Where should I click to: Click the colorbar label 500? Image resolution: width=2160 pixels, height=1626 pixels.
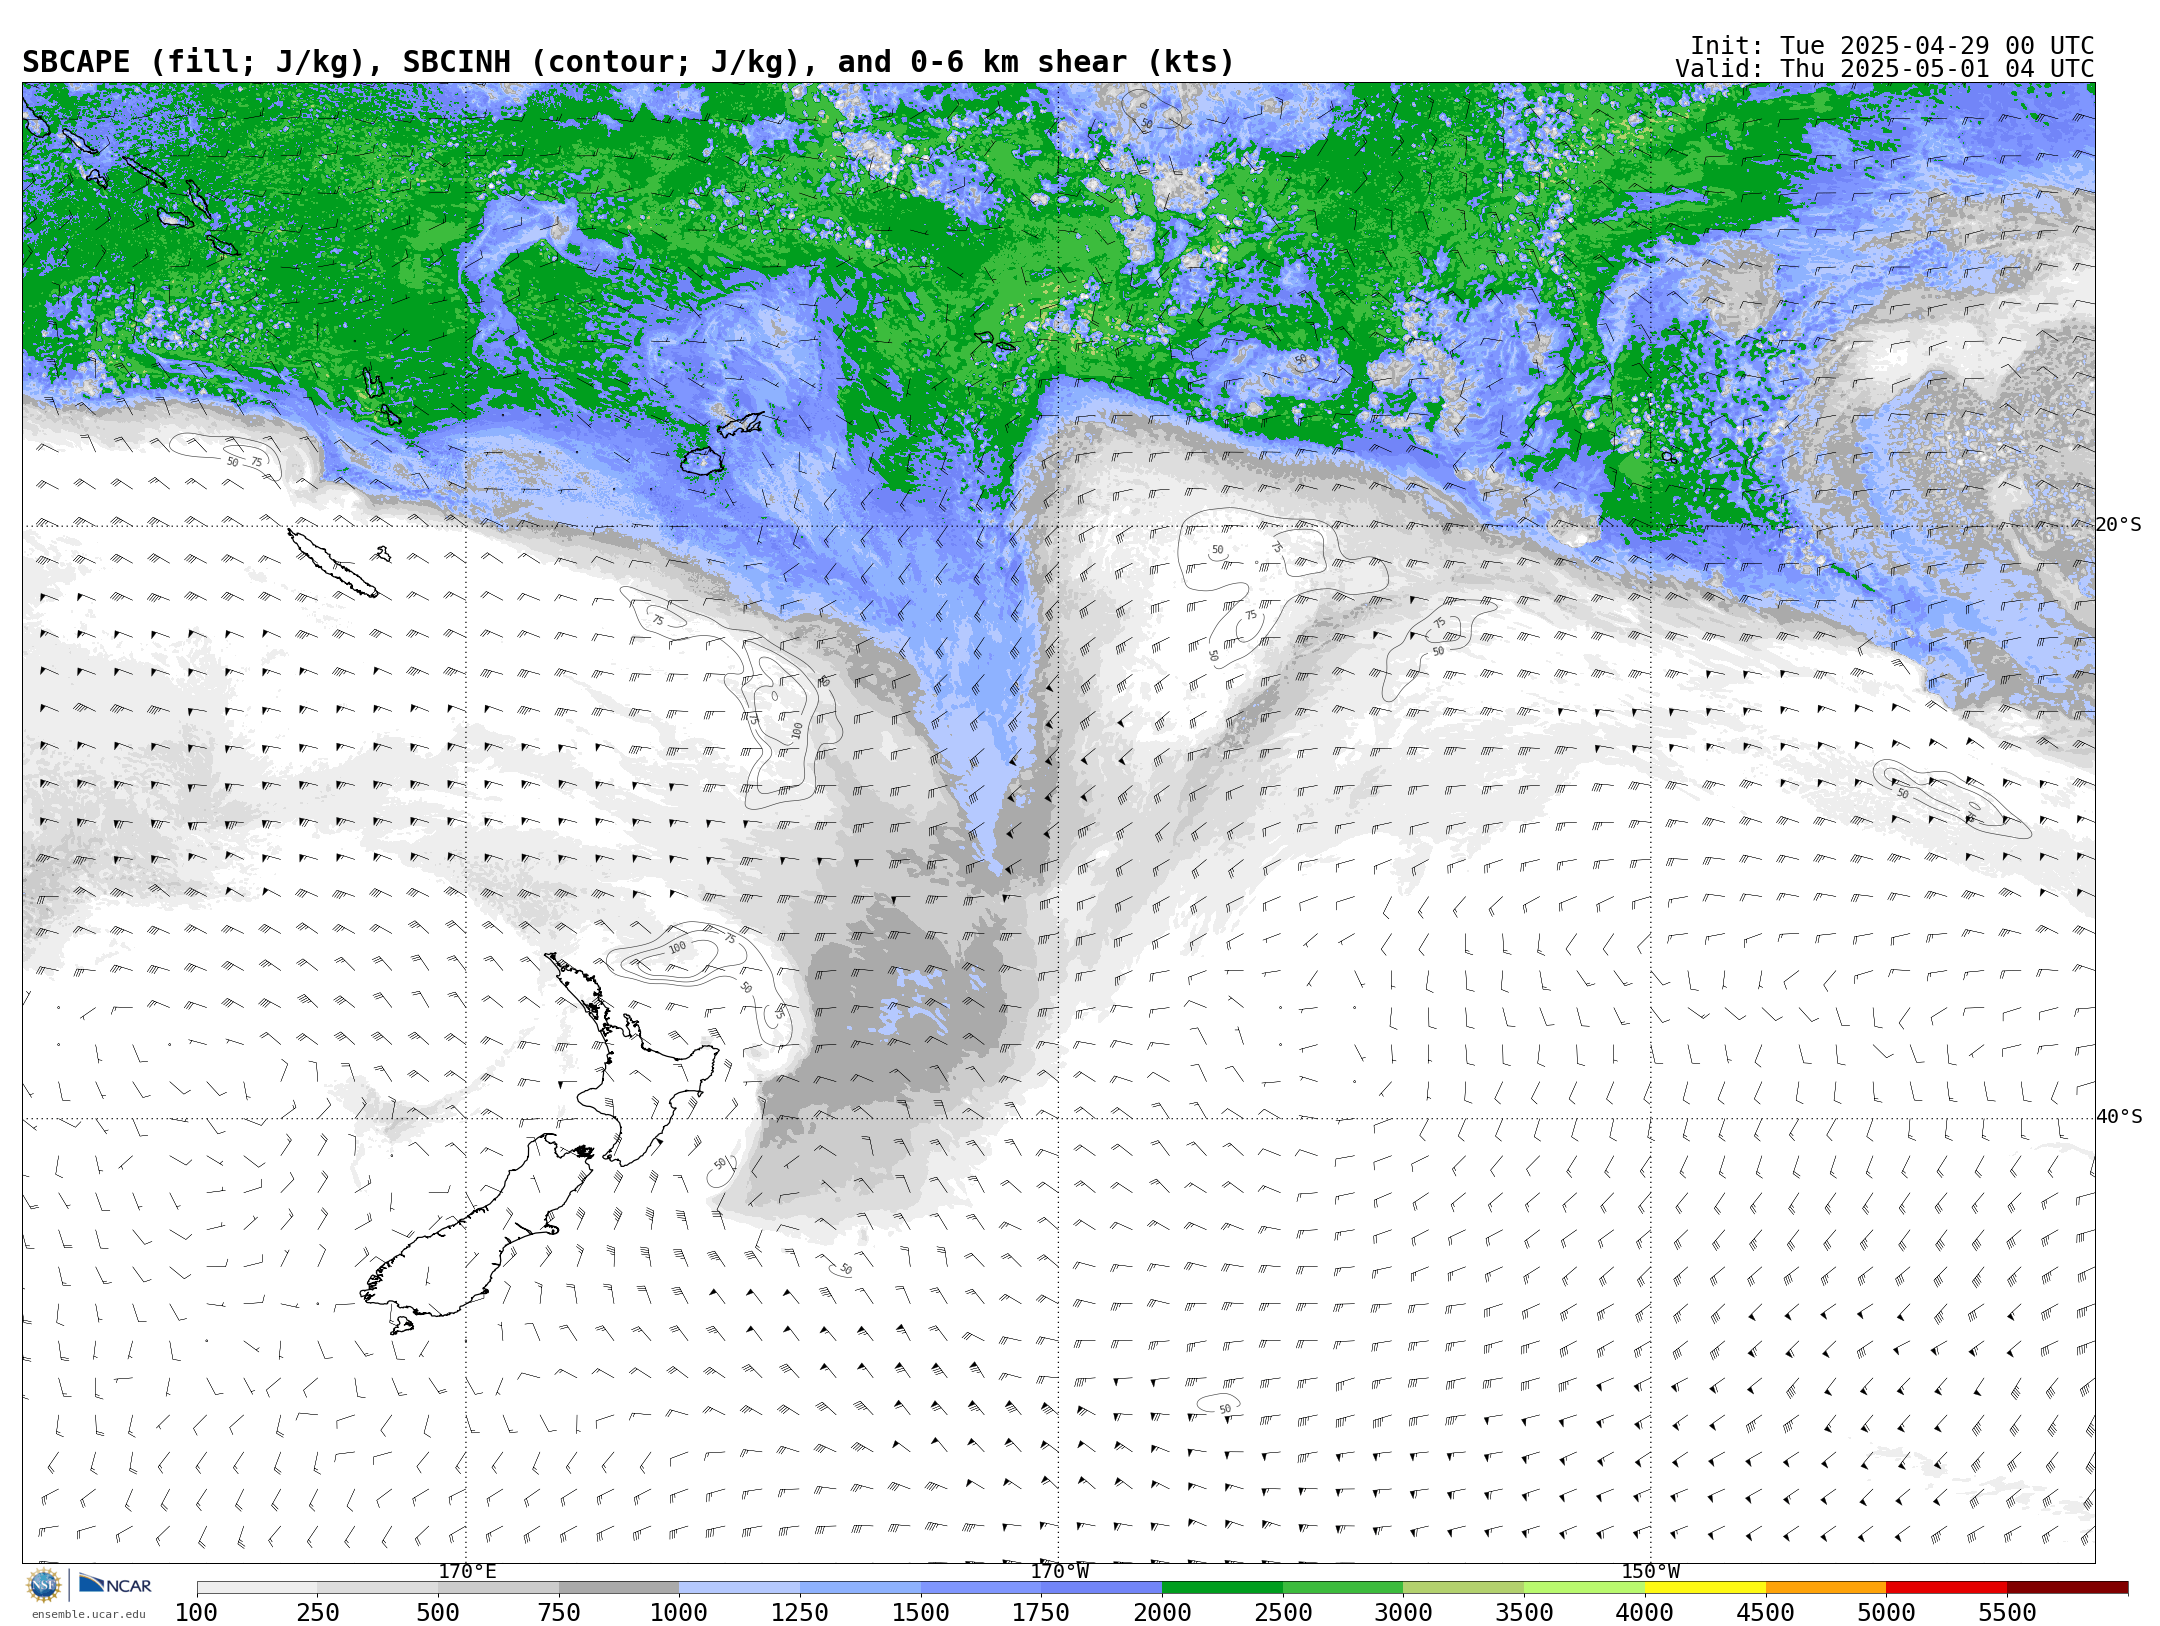(x=438, y=1613)
